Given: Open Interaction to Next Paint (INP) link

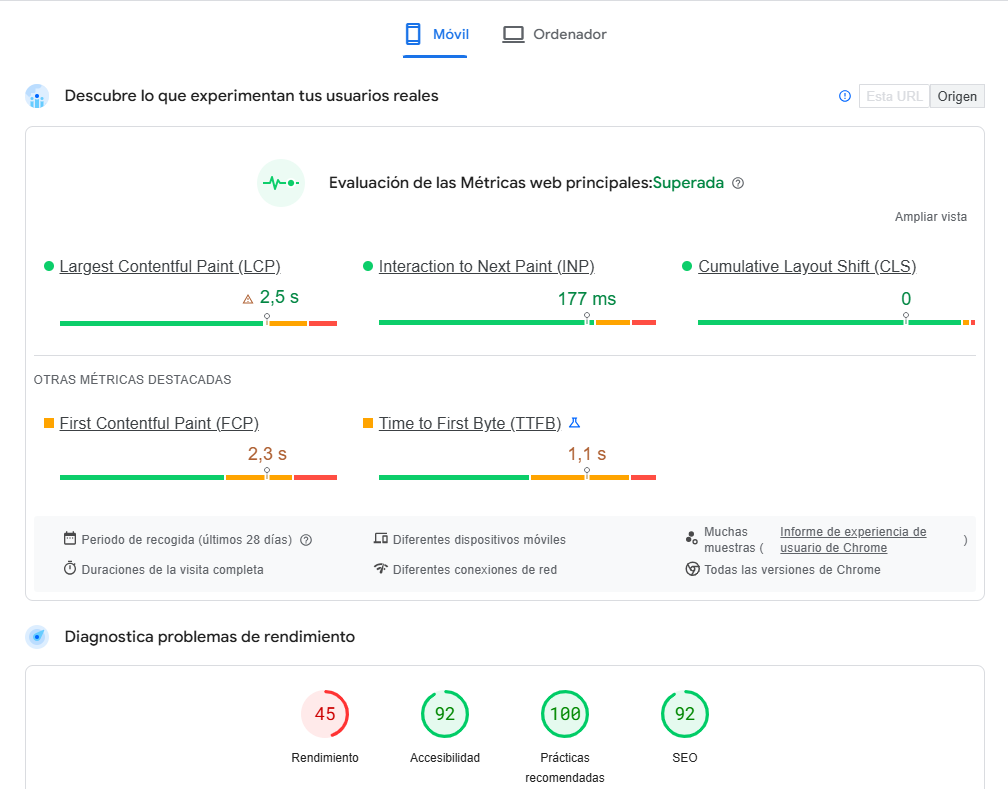Looking at the screenshot, I should 486,266.
